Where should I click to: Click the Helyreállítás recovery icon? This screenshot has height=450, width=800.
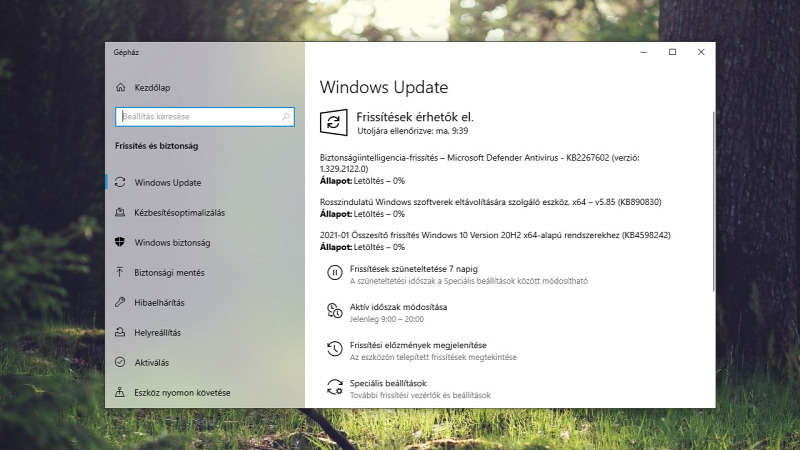pos(120,332)
